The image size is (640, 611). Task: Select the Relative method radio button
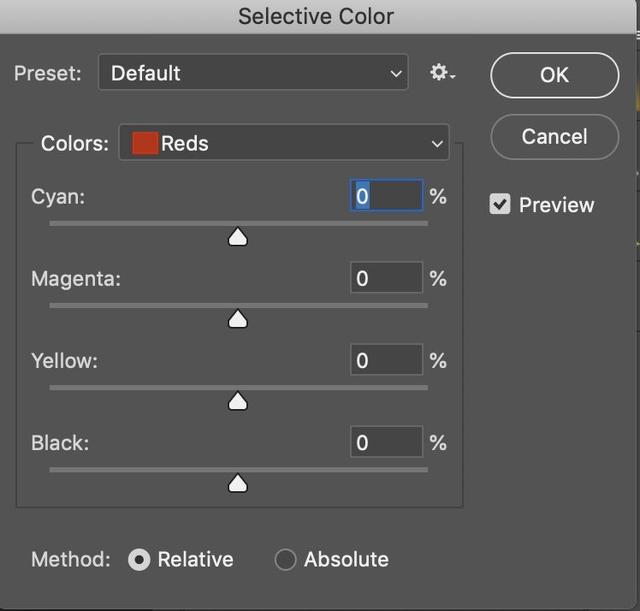pos(140,560)
